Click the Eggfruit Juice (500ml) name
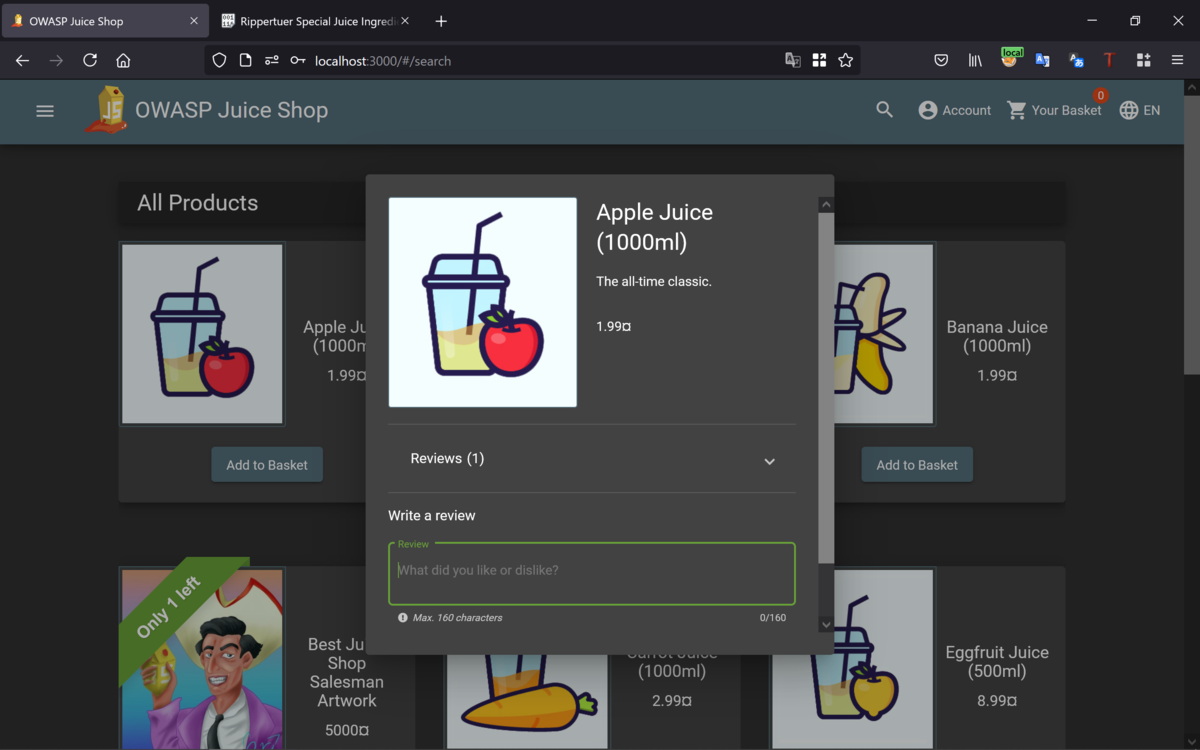 click(997, 662)
